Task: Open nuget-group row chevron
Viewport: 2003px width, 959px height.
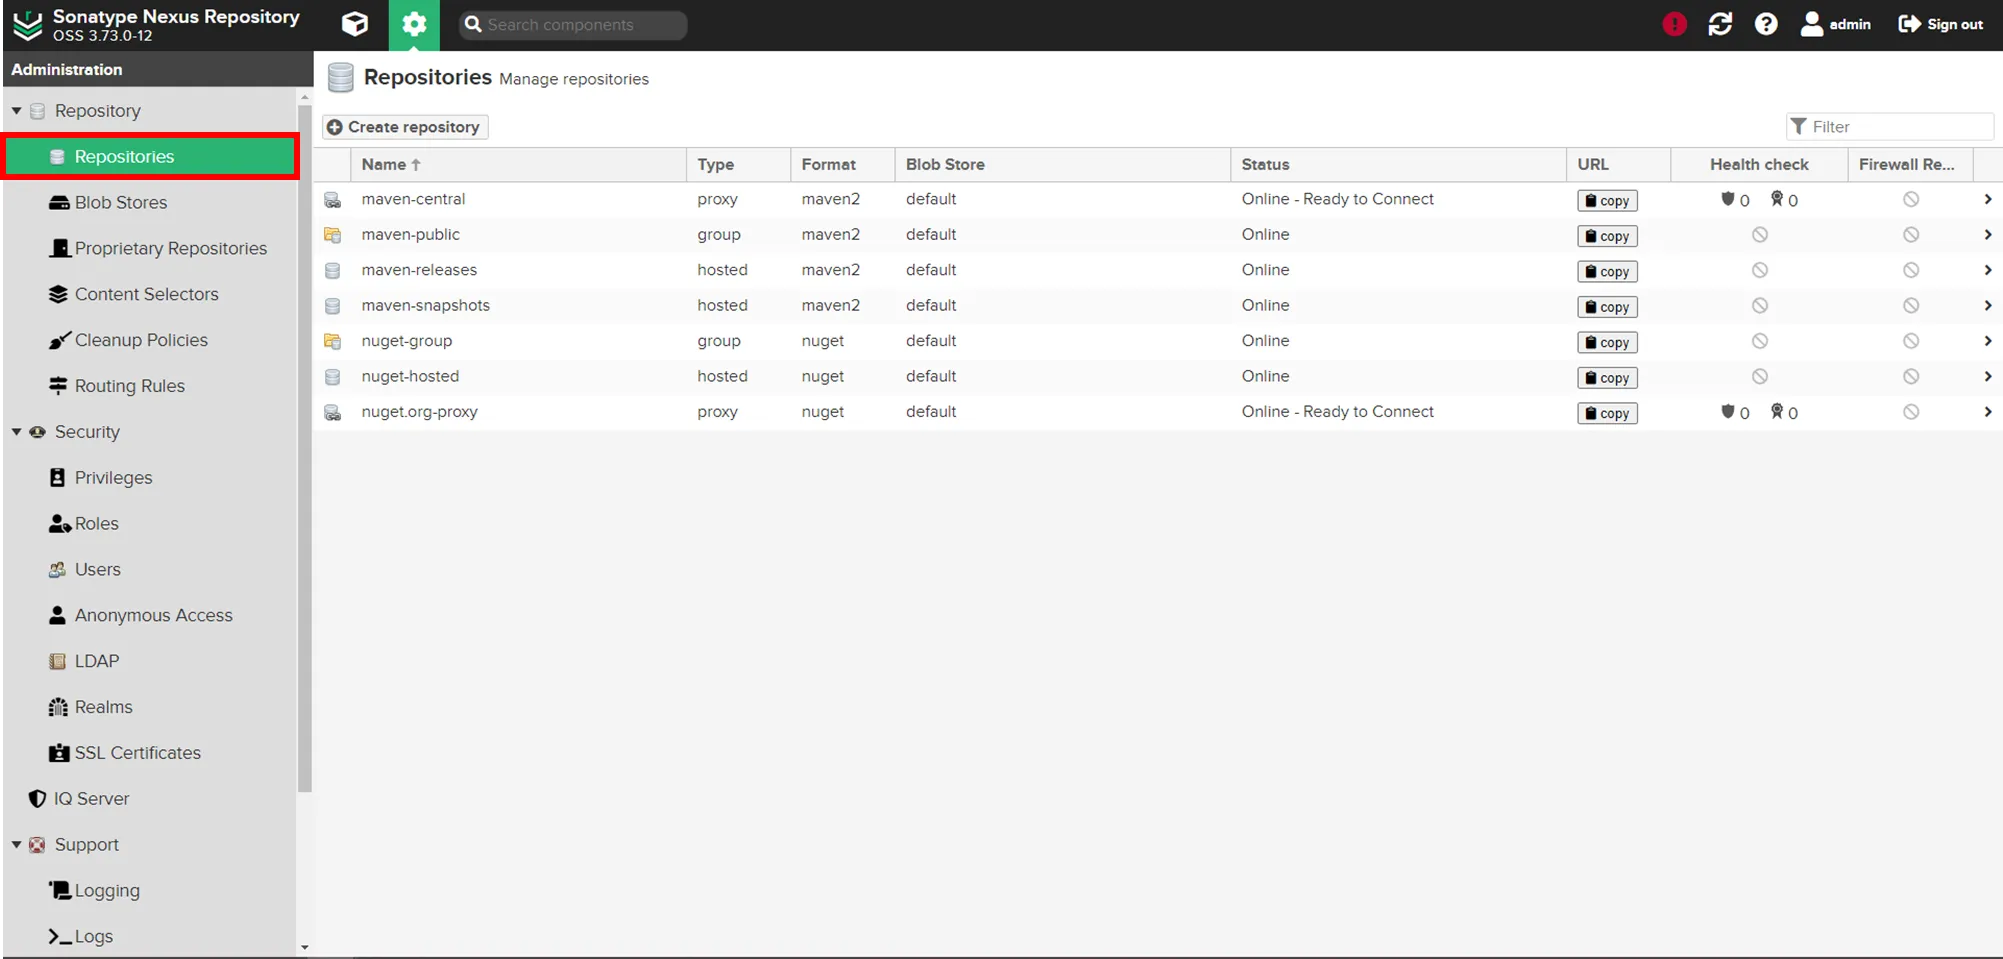Action: click(1987, 341)
